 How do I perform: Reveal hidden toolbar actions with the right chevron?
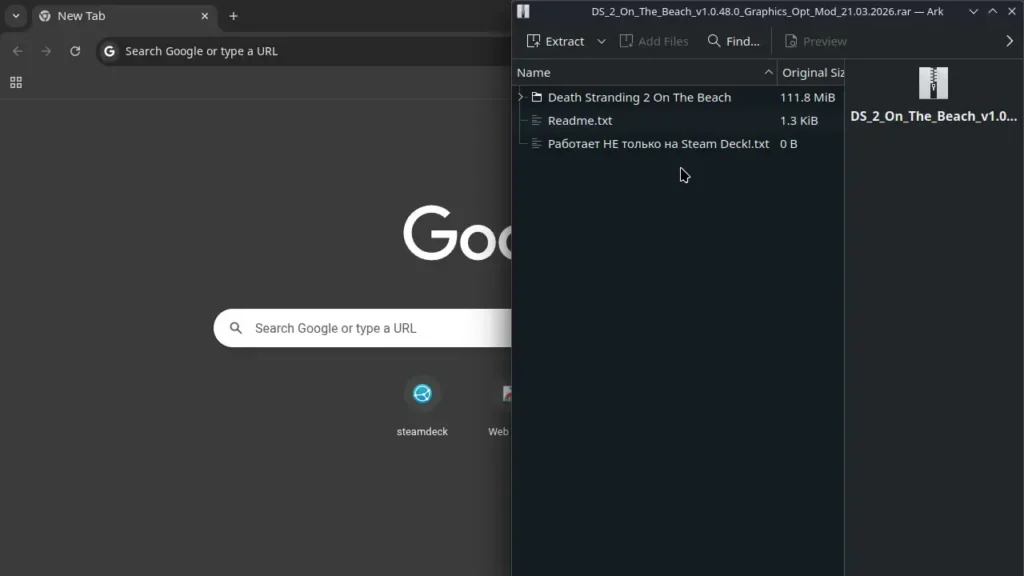point(1009,41)
